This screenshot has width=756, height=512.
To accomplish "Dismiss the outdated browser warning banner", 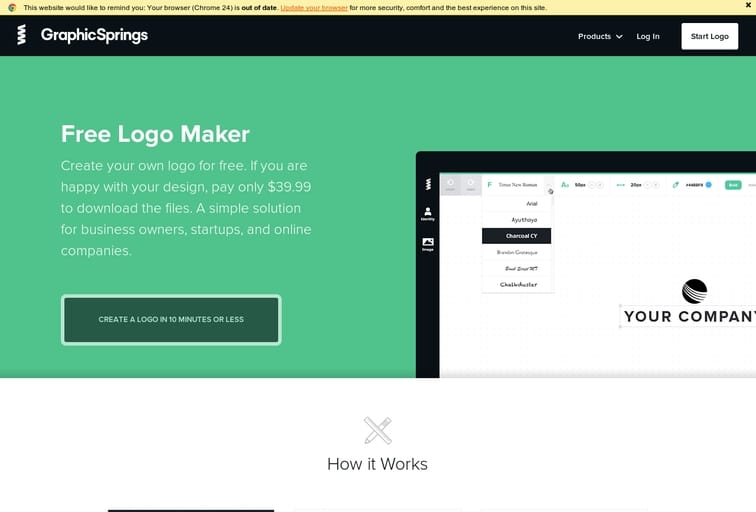I will tap(747, 7).
